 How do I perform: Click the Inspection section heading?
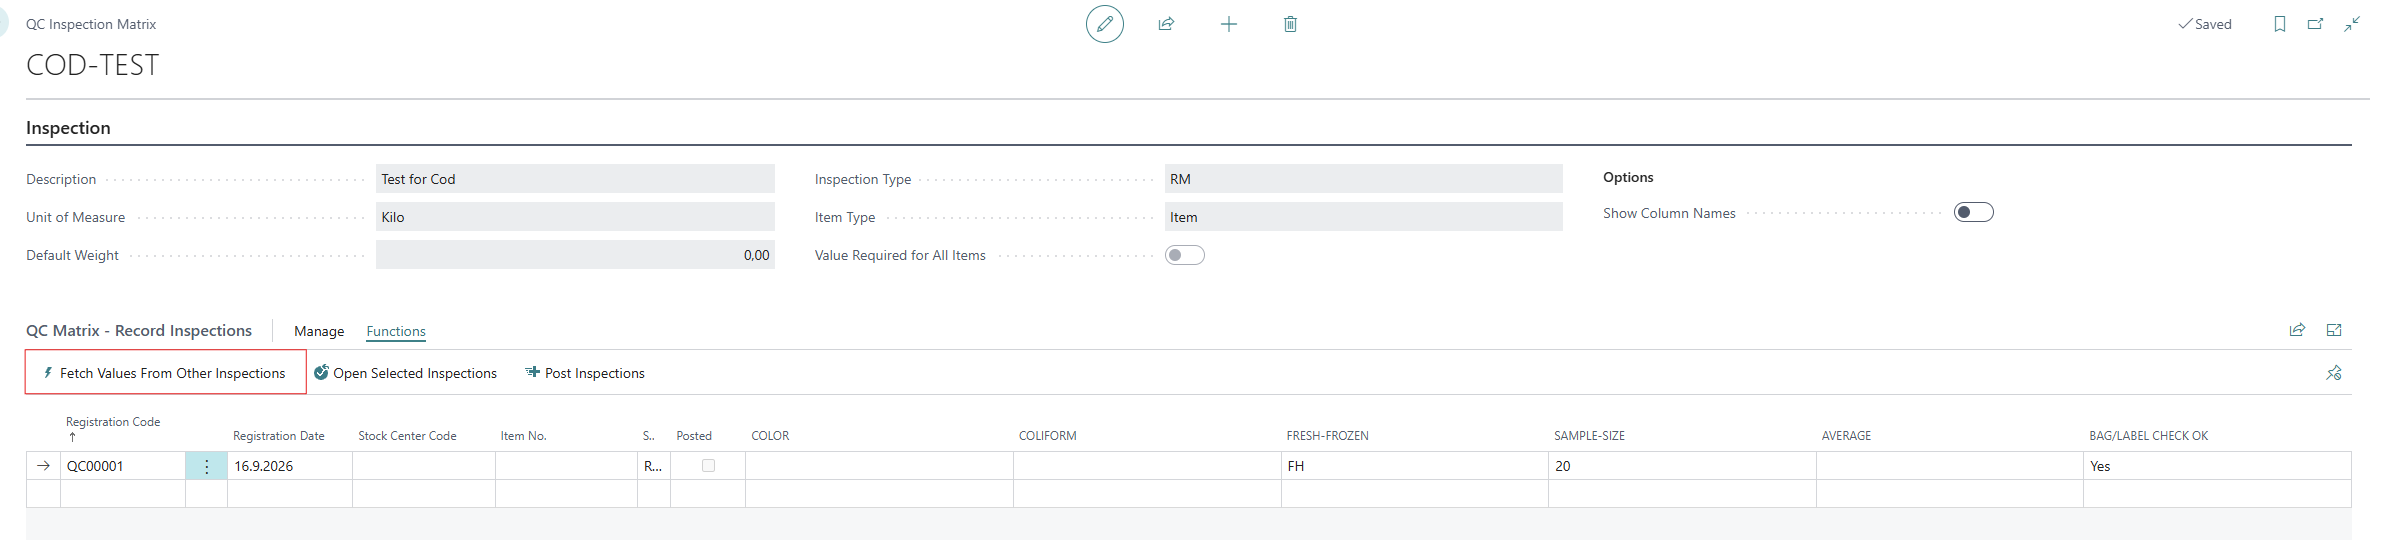tap(68, 128)
